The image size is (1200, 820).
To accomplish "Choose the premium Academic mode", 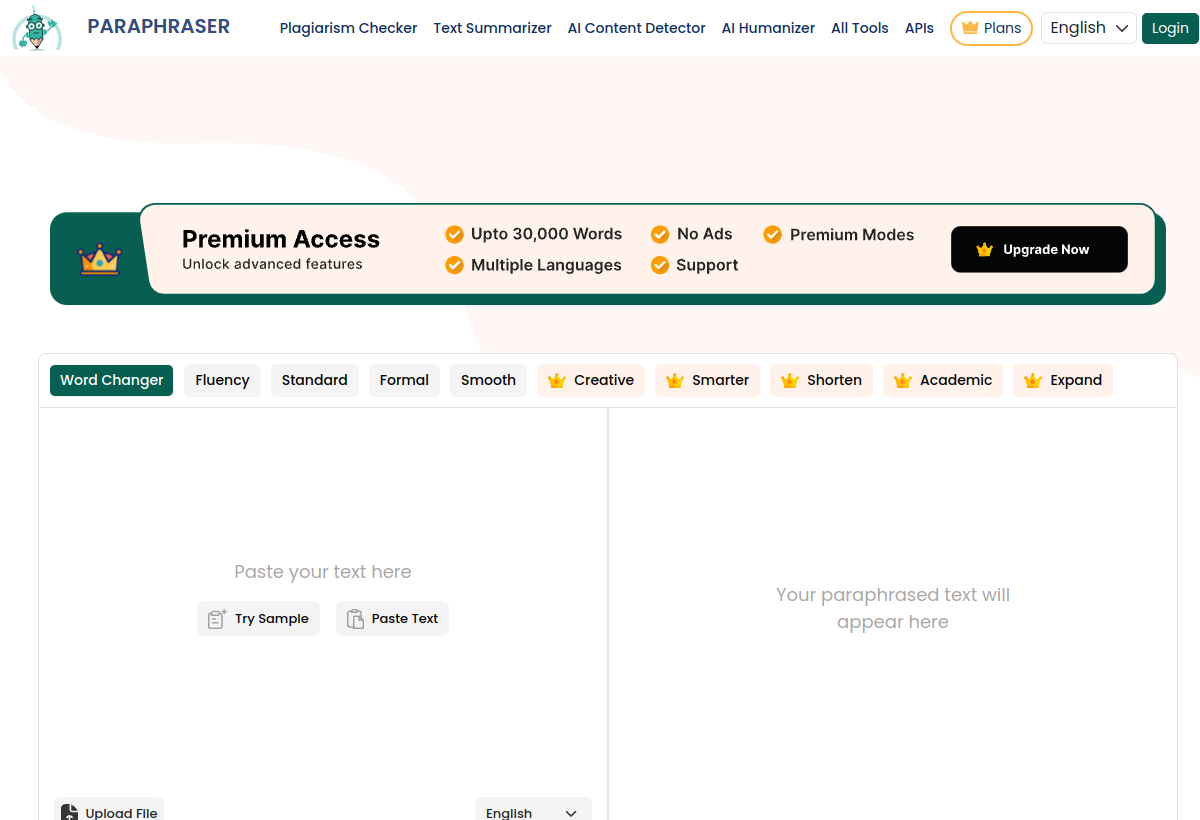I will 943,380.
